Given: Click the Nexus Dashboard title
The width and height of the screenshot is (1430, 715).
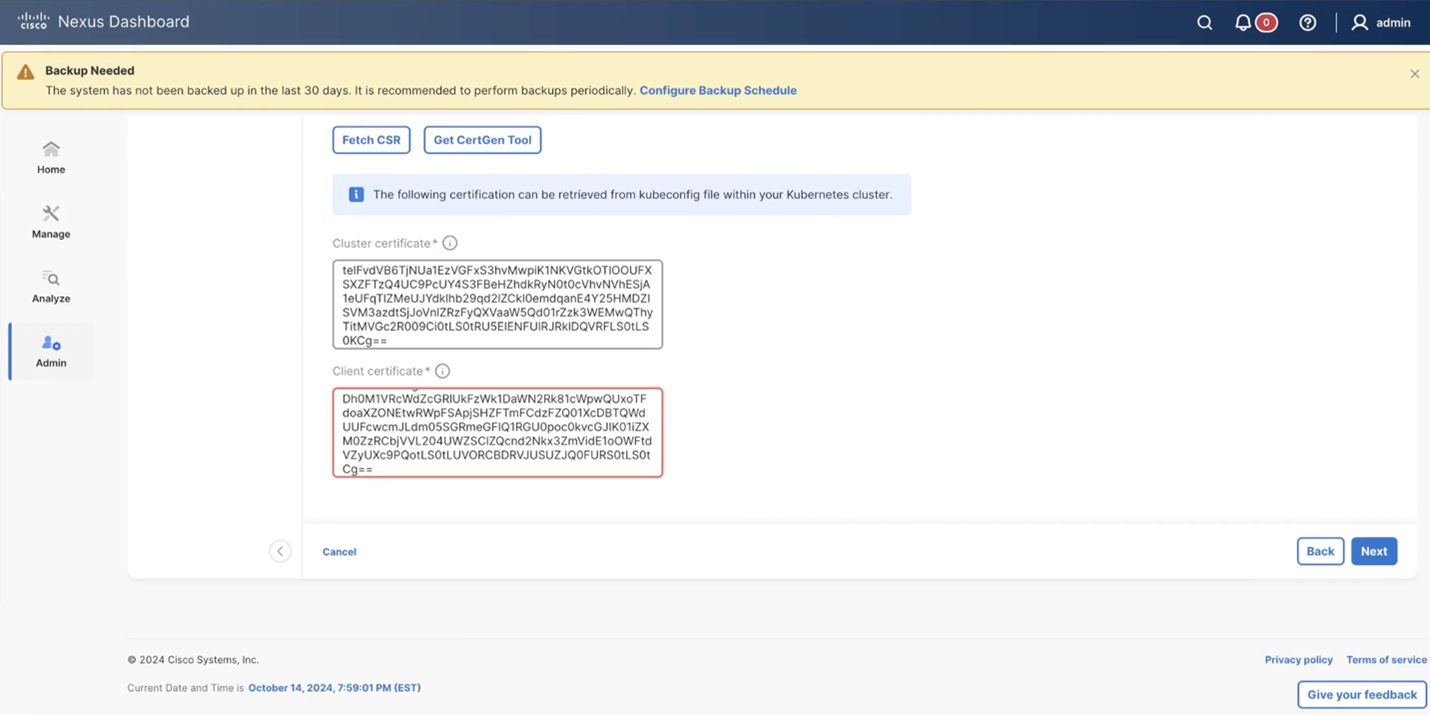Looking at the screenshot, I should [124, 22].
